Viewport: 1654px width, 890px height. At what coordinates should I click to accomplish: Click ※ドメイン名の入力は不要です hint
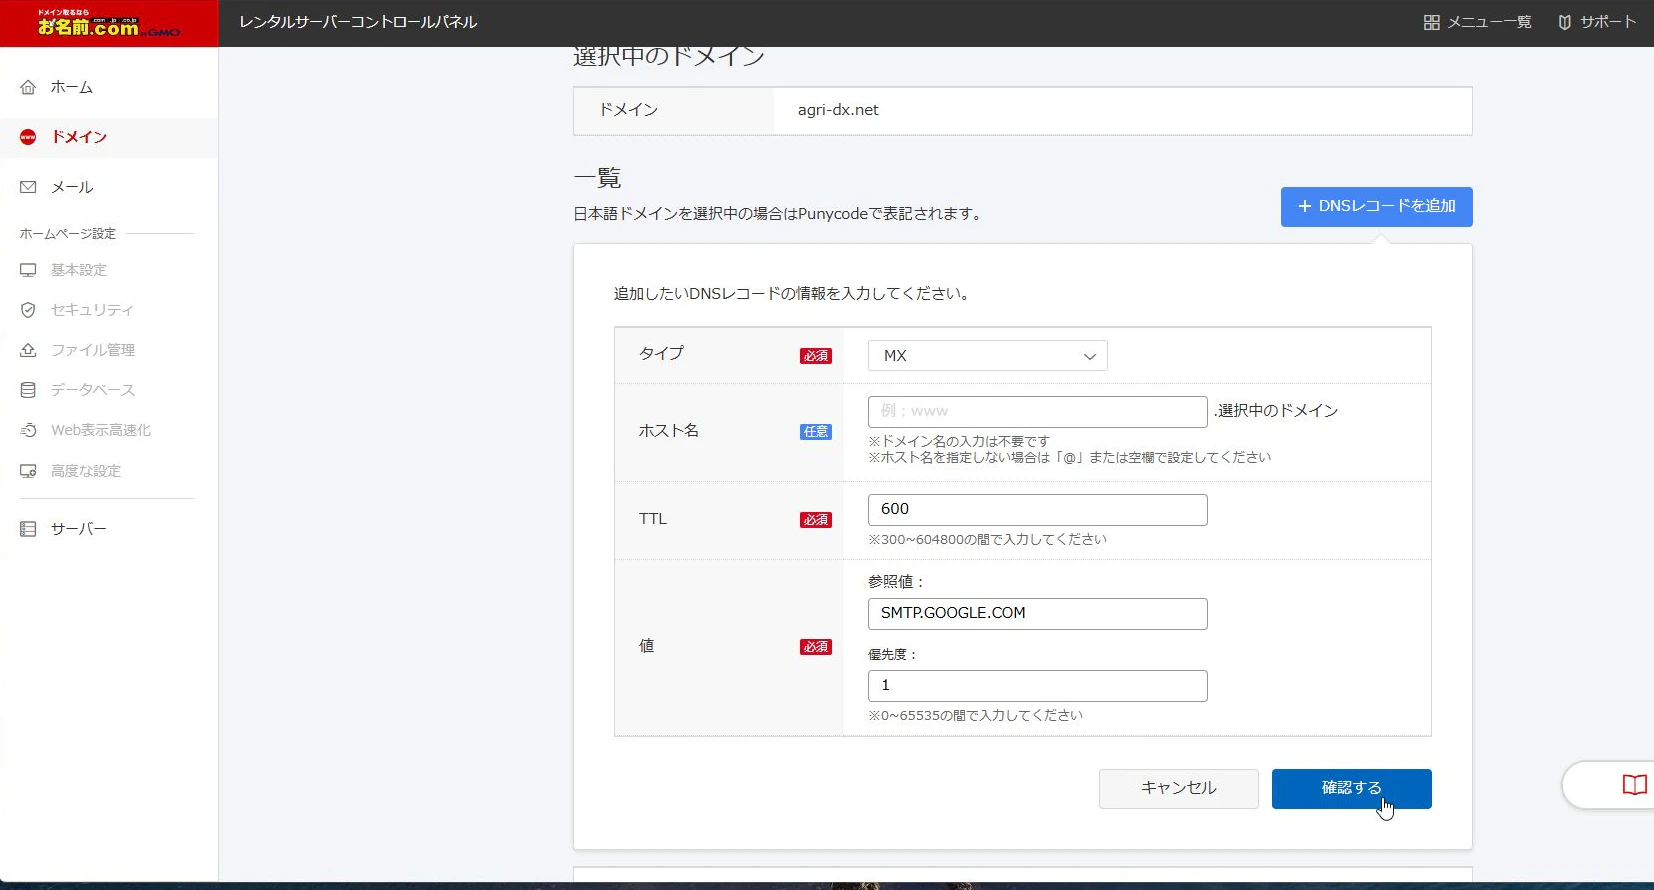(x=959, y=441)
